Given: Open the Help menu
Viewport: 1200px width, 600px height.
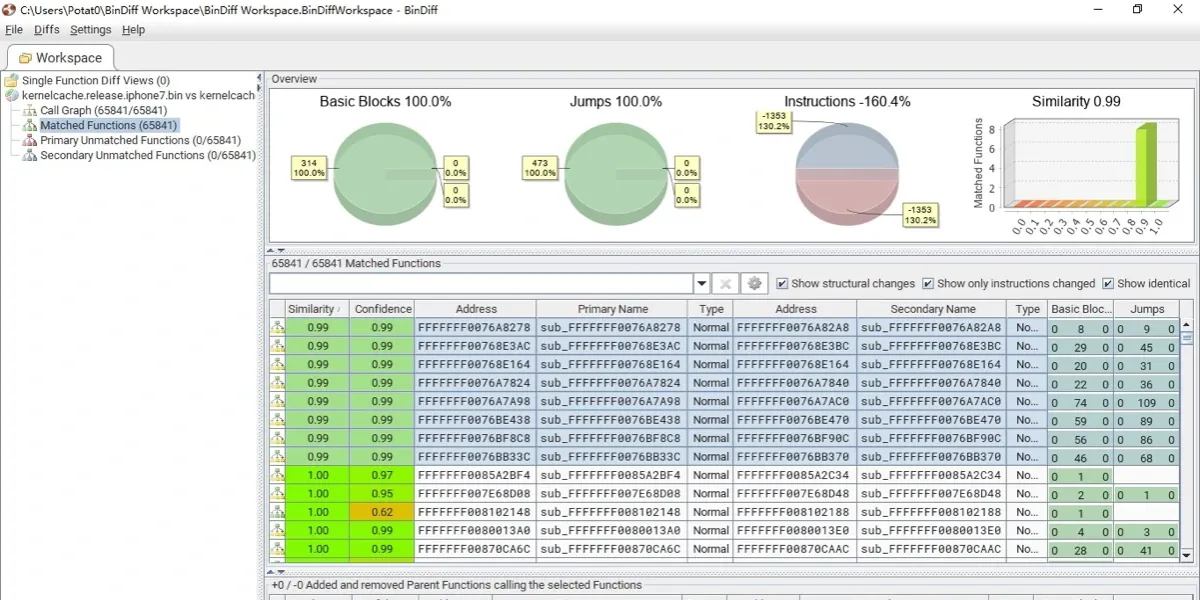Looking at the screenshot, I should pyautogui.click(x=133, y=30).
